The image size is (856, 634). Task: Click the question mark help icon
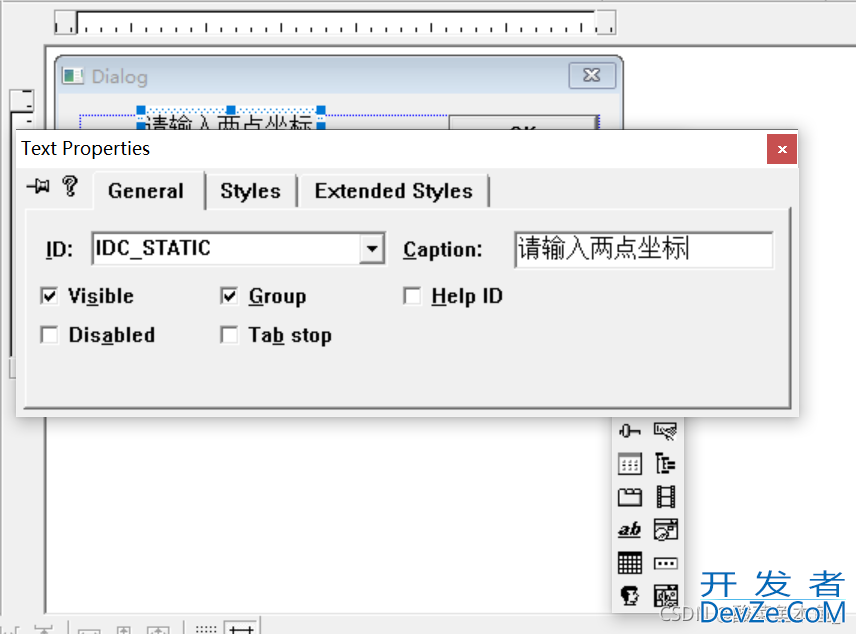click(x=70, y=187)
